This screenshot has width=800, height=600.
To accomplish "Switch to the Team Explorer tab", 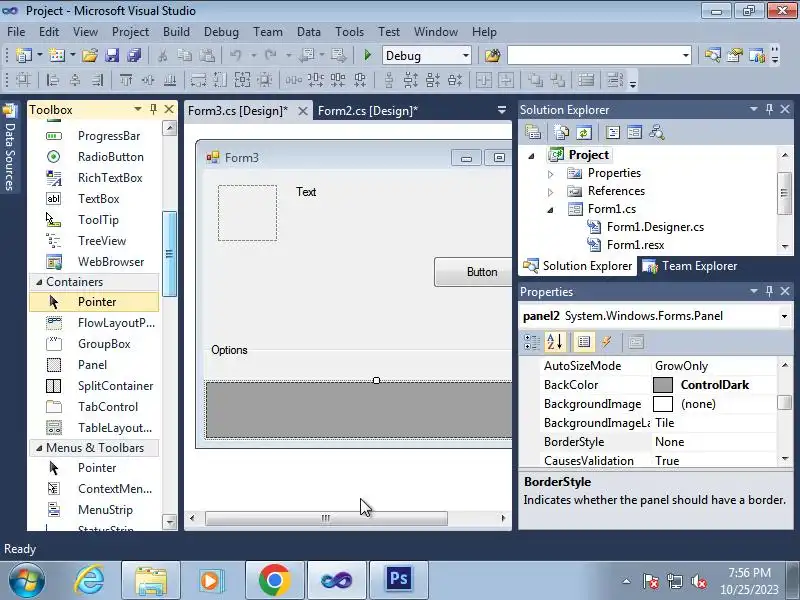I will pos(690,266).
